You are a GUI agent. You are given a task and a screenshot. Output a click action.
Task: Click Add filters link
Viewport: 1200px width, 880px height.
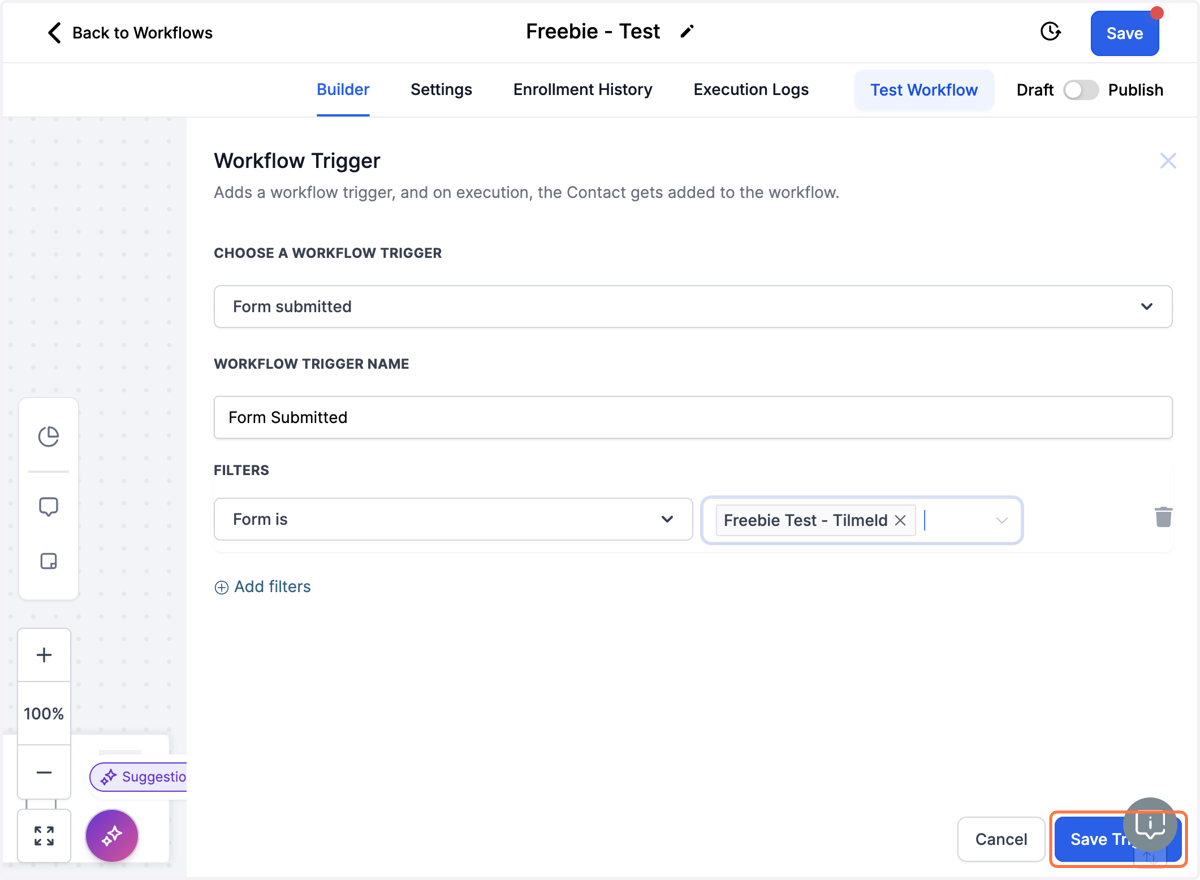[x=262, y=587]
